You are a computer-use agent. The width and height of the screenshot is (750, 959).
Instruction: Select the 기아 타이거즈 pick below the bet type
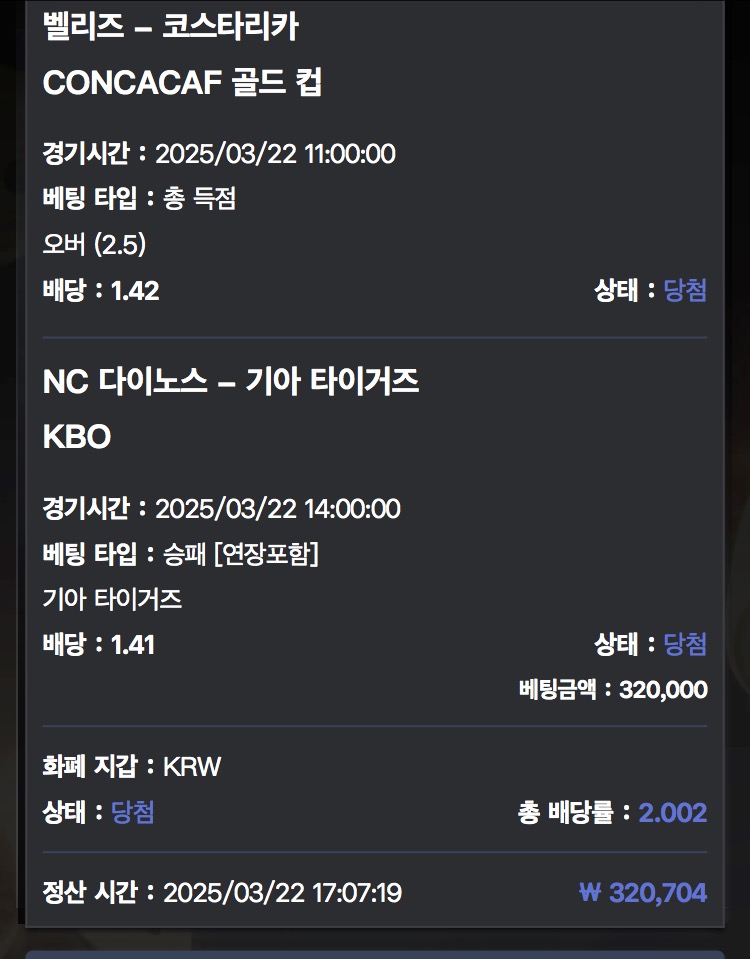pos(112,599)
